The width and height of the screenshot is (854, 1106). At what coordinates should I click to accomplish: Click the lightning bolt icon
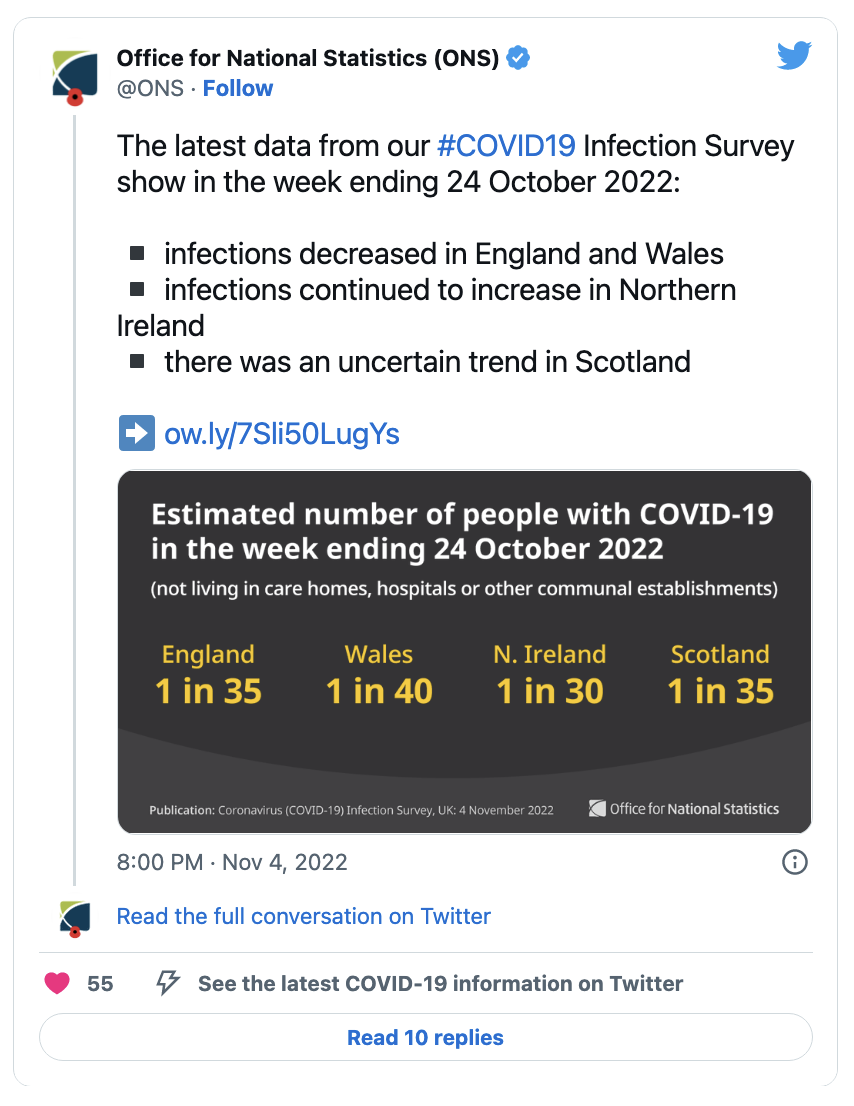pyautogui.click(x=168, y=983)
